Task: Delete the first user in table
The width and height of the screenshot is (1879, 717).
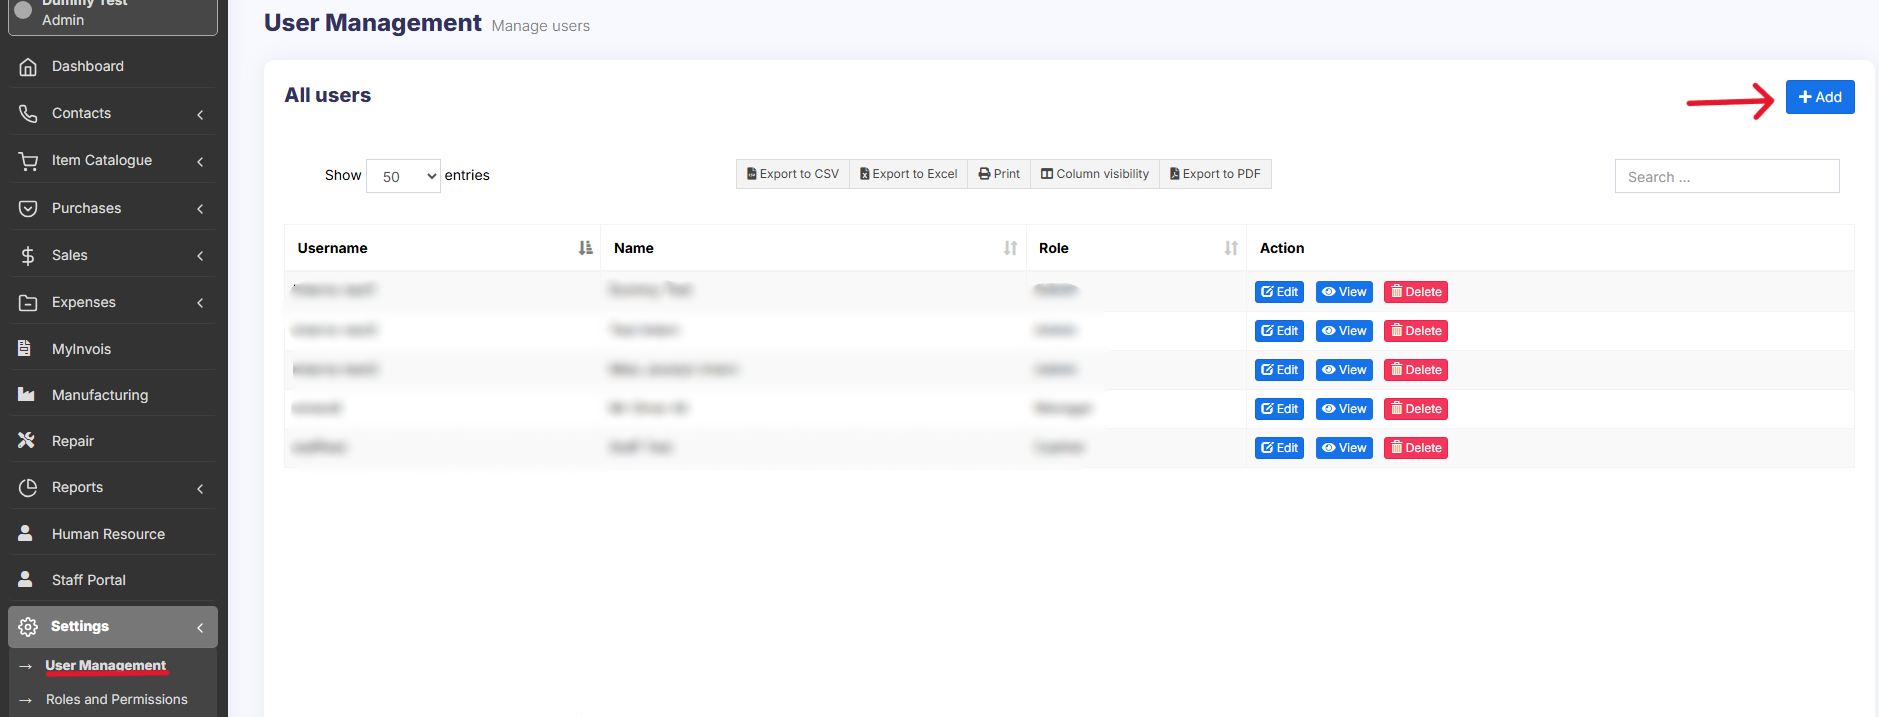Action: point(1415,292)
